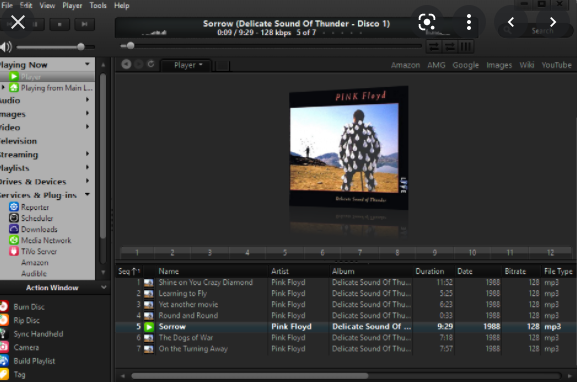
Task: Expand the Playlists section arrow
Action: tap(88, 167)
